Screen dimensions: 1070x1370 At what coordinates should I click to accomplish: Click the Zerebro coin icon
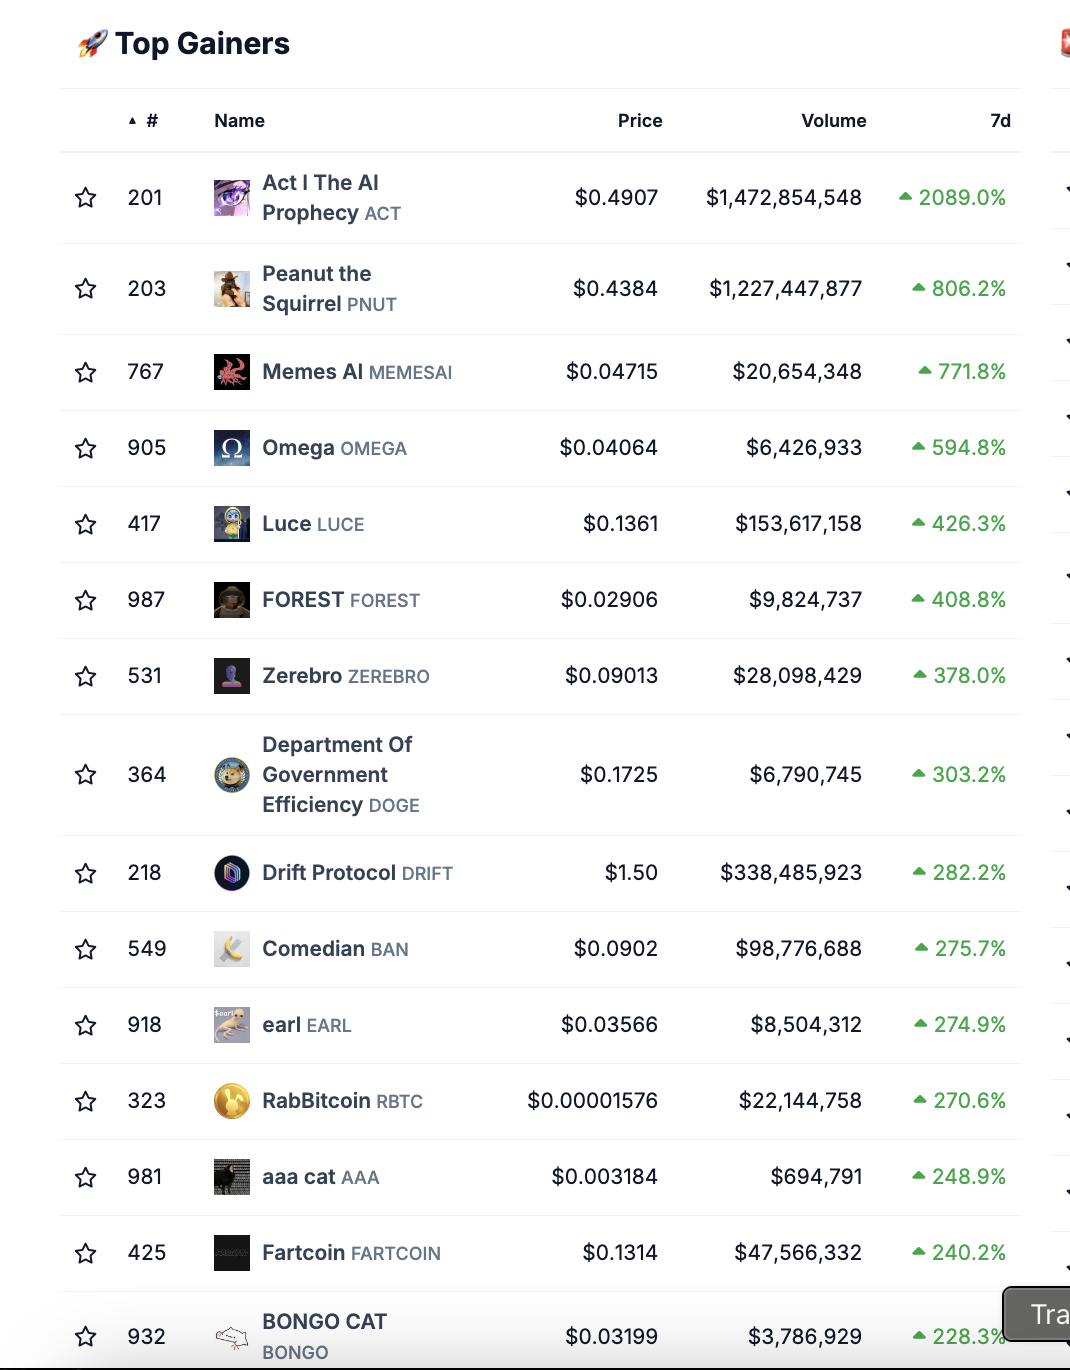[232, 676]
